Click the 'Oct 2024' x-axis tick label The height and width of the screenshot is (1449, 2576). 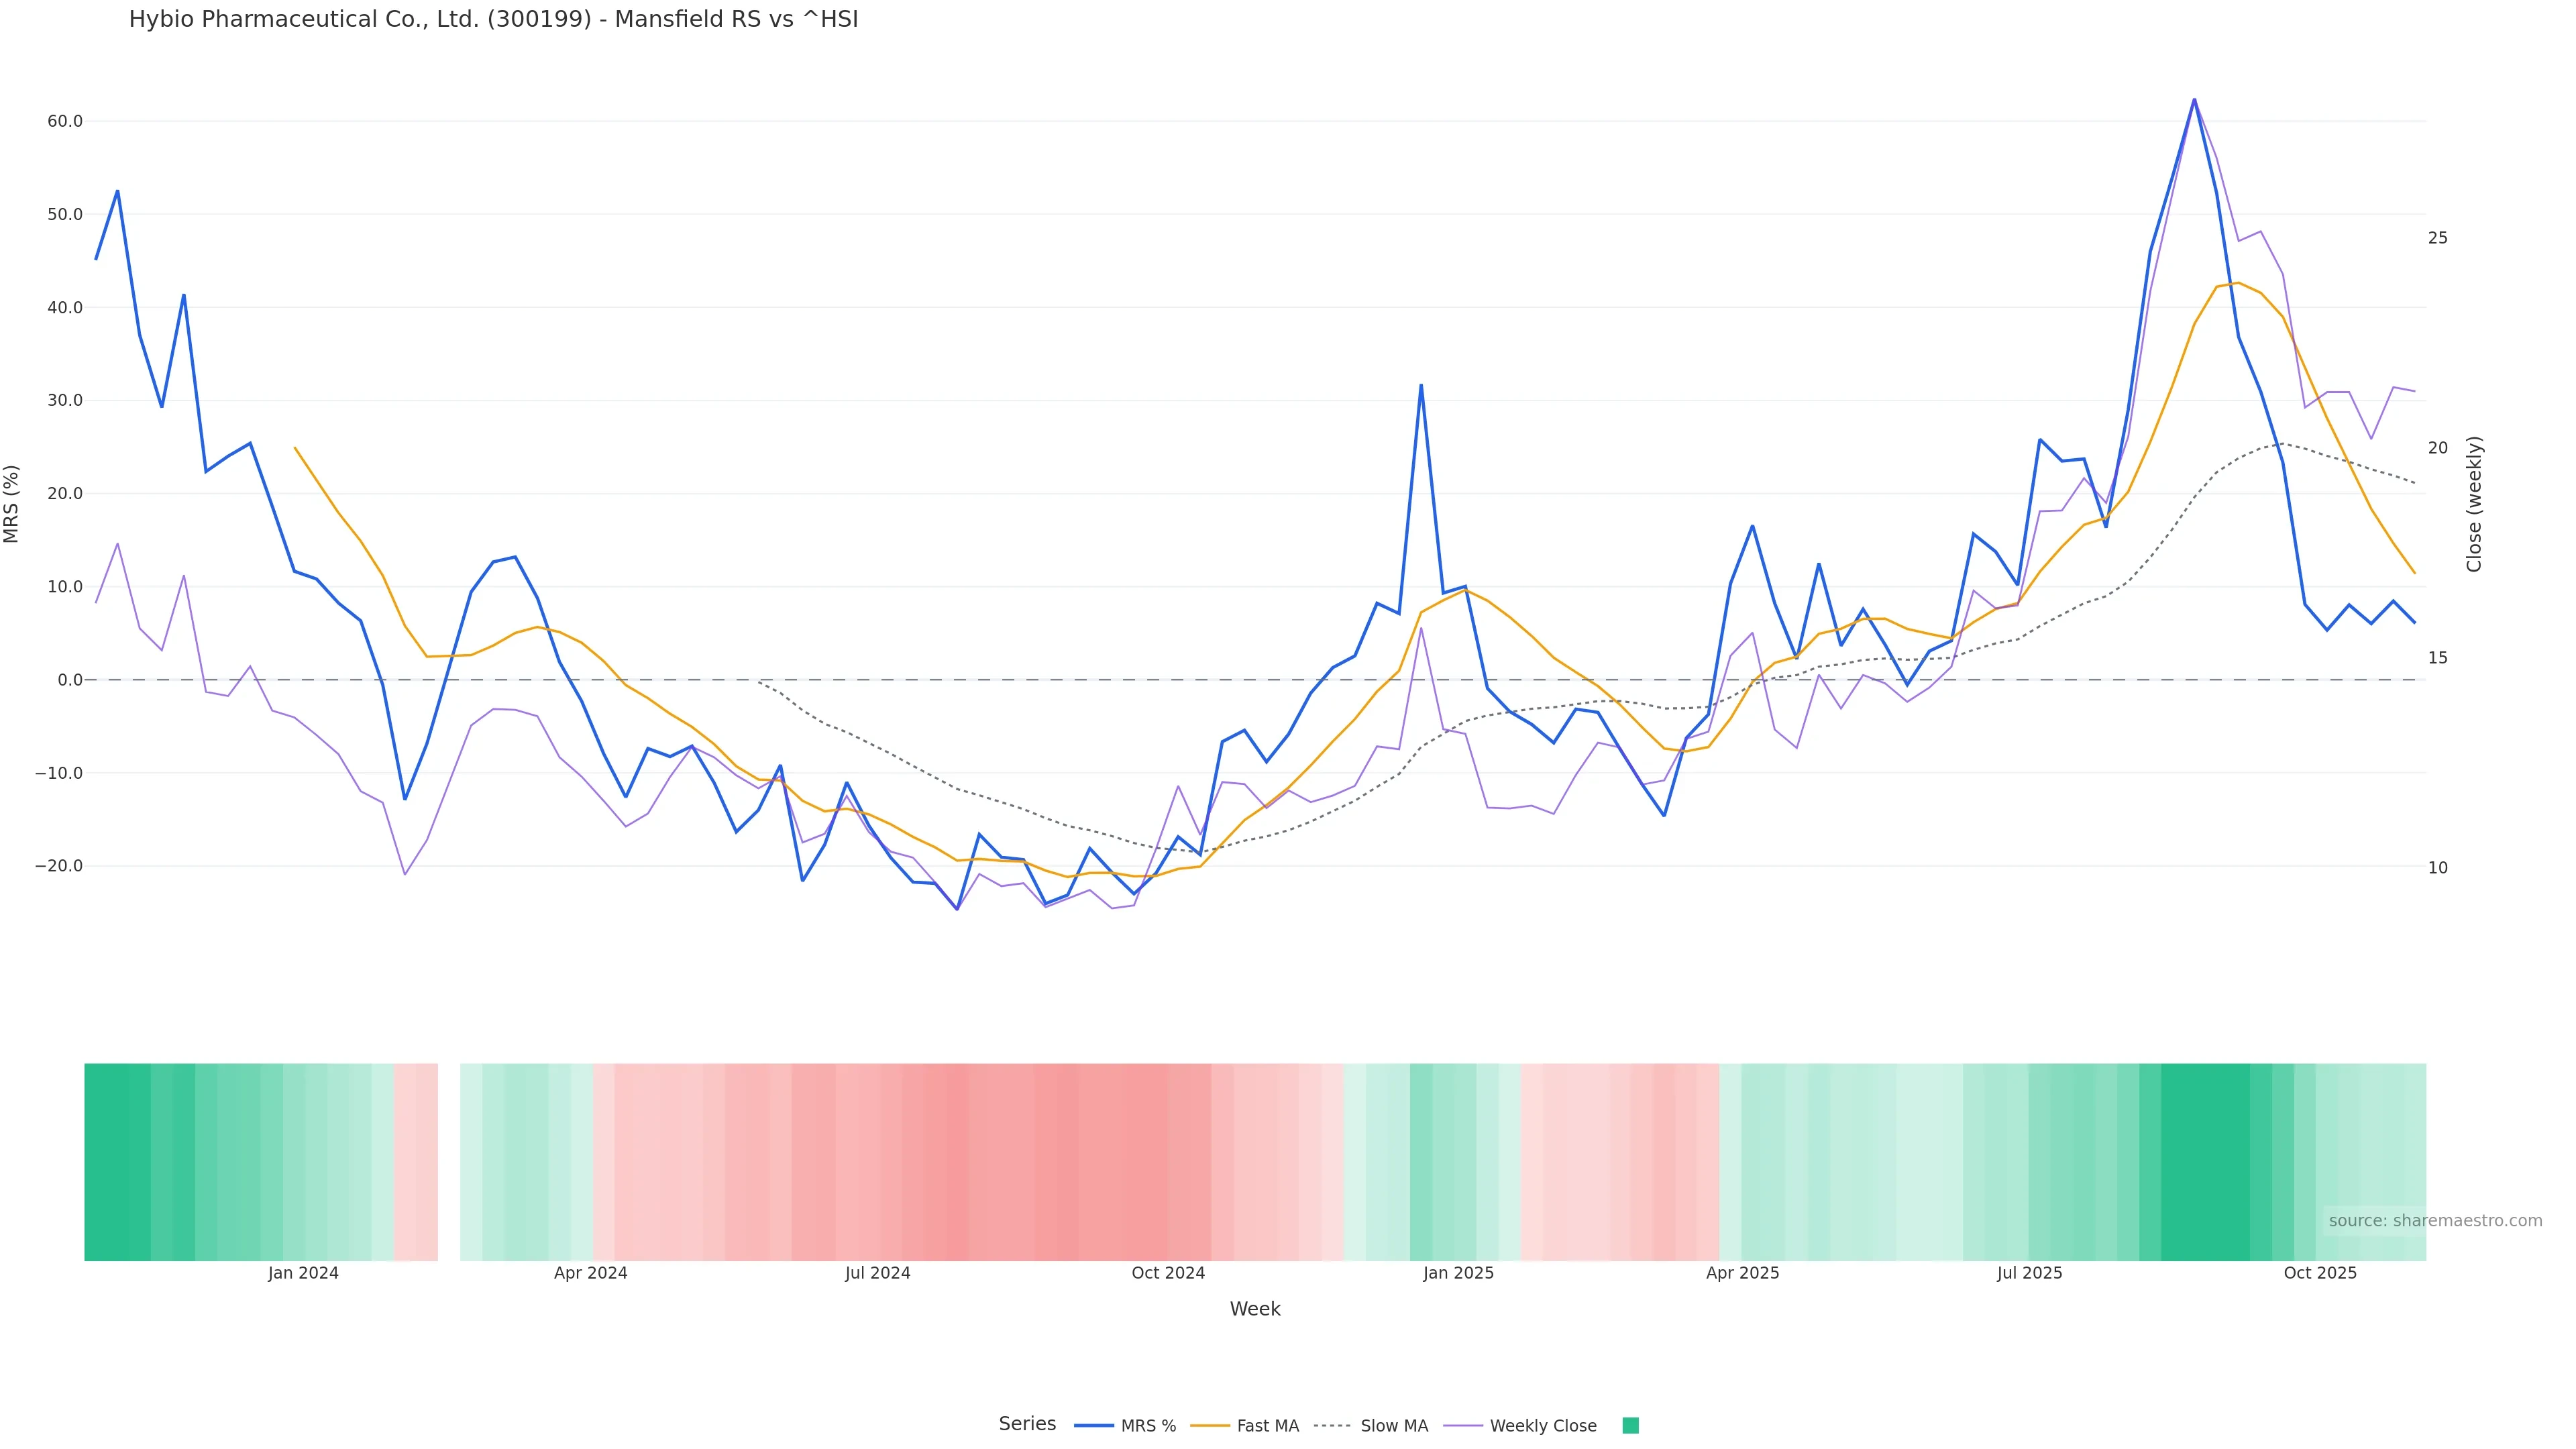1168,1274
